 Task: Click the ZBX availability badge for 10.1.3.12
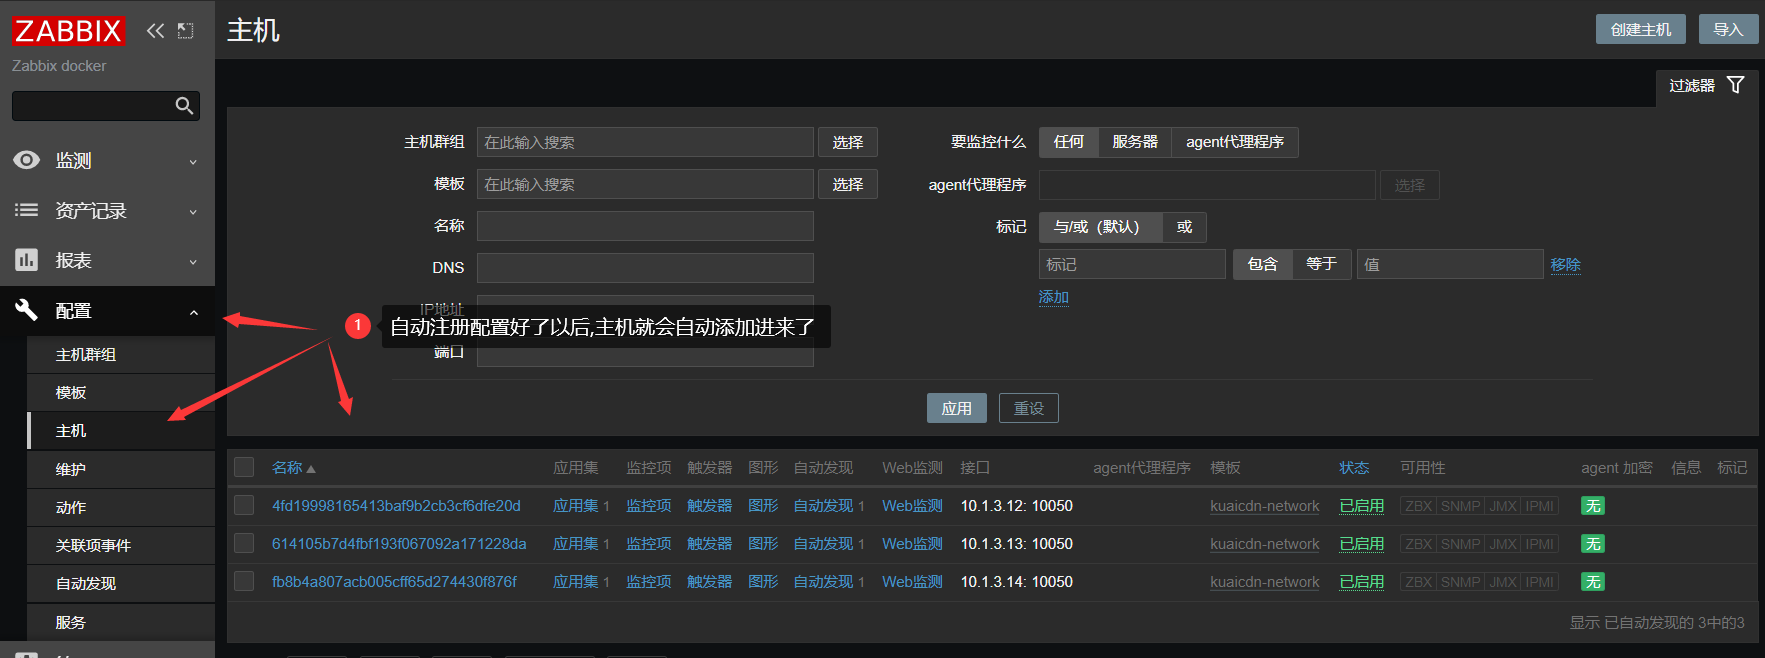[x=1418, y=506]
